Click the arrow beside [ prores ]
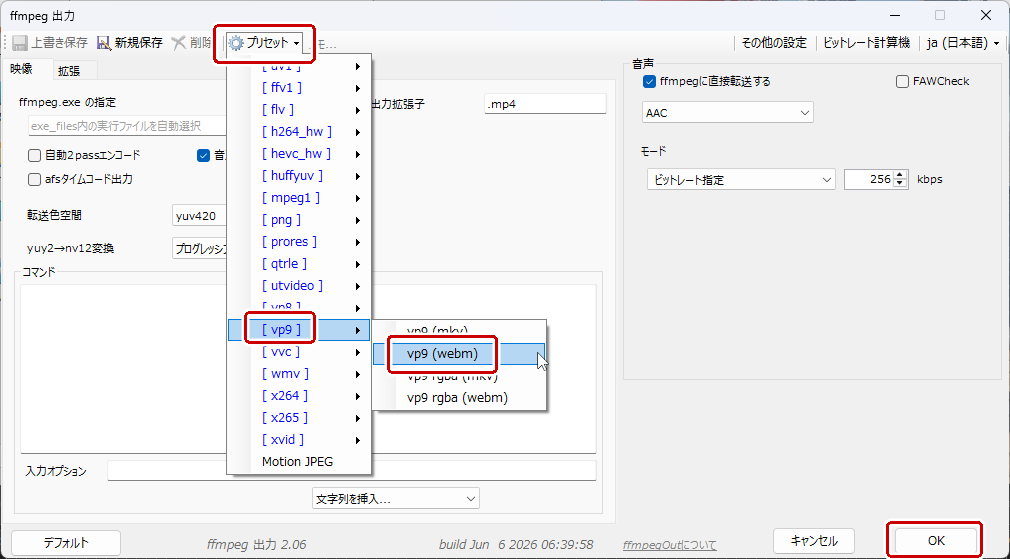 pos(357,242)
